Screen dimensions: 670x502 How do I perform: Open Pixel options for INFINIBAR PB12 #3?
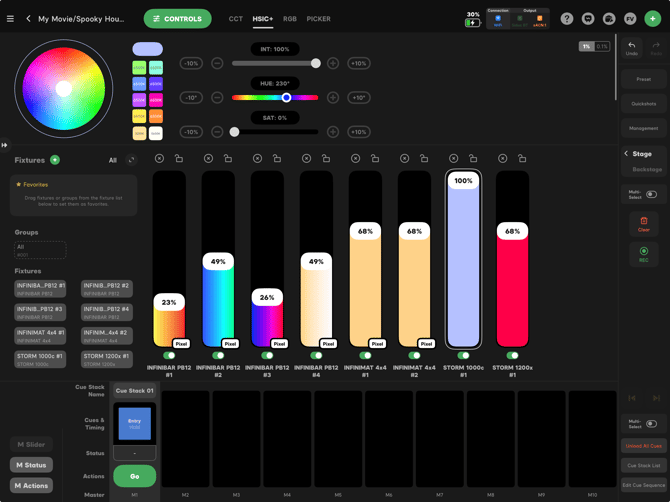(279, 343)
